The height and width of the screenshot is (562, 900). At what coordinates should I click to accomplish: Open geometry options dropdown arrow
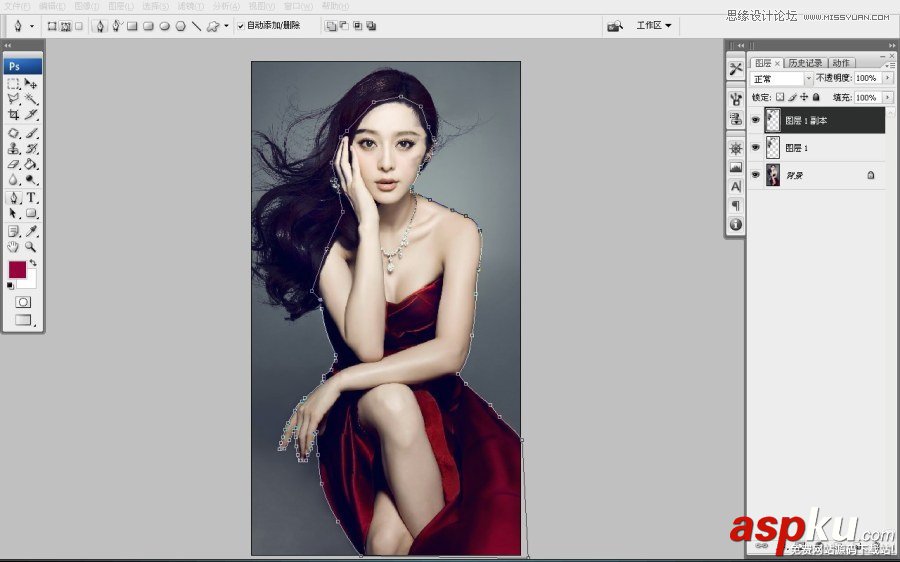coord(226,26)
